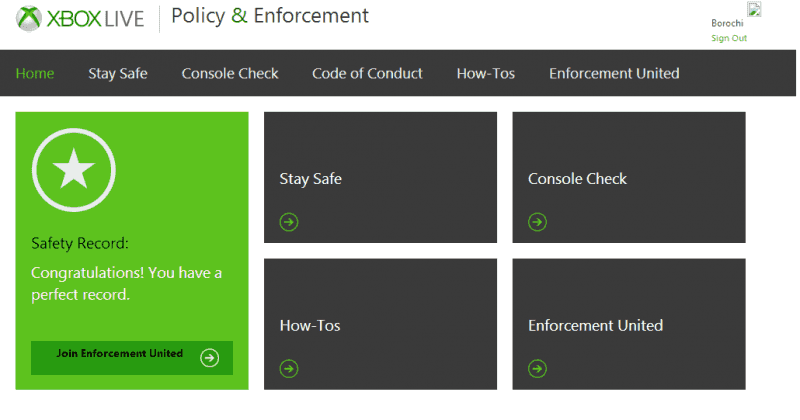This screenshot has width=800, height=420.
Task: Open Enforcement United in navigation bar
Action: [614, 73]
